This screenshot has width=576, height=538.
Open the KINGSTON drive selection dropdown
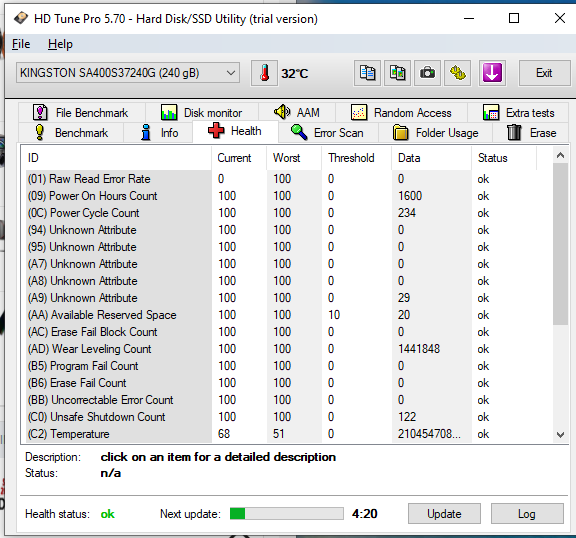tap(128, 73)
